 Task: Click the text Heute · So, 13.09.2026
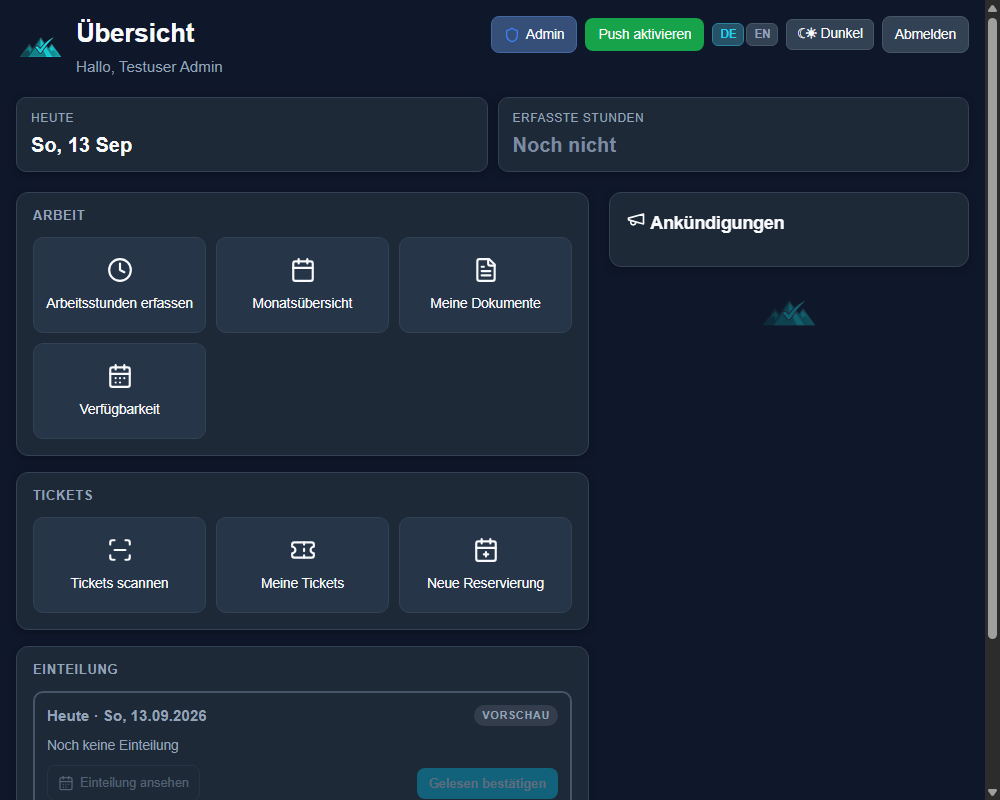point(127,716)
